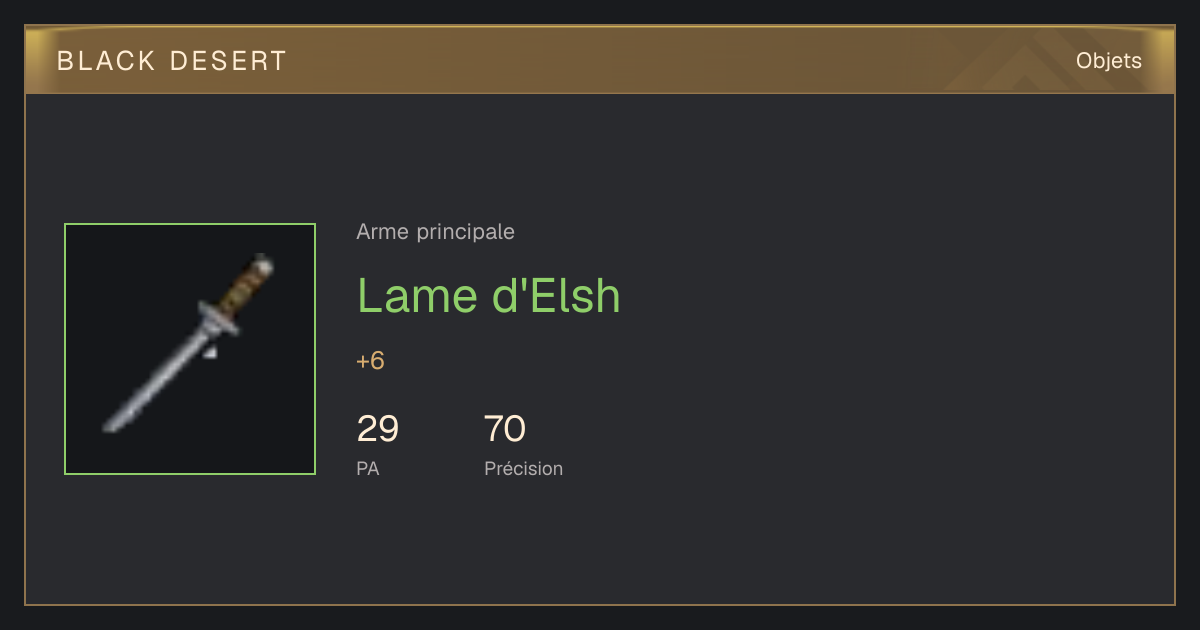The height and width of the screenshot is (630, 1200).
Task: Select the 70 Précision value
Action: pos(505,429)
